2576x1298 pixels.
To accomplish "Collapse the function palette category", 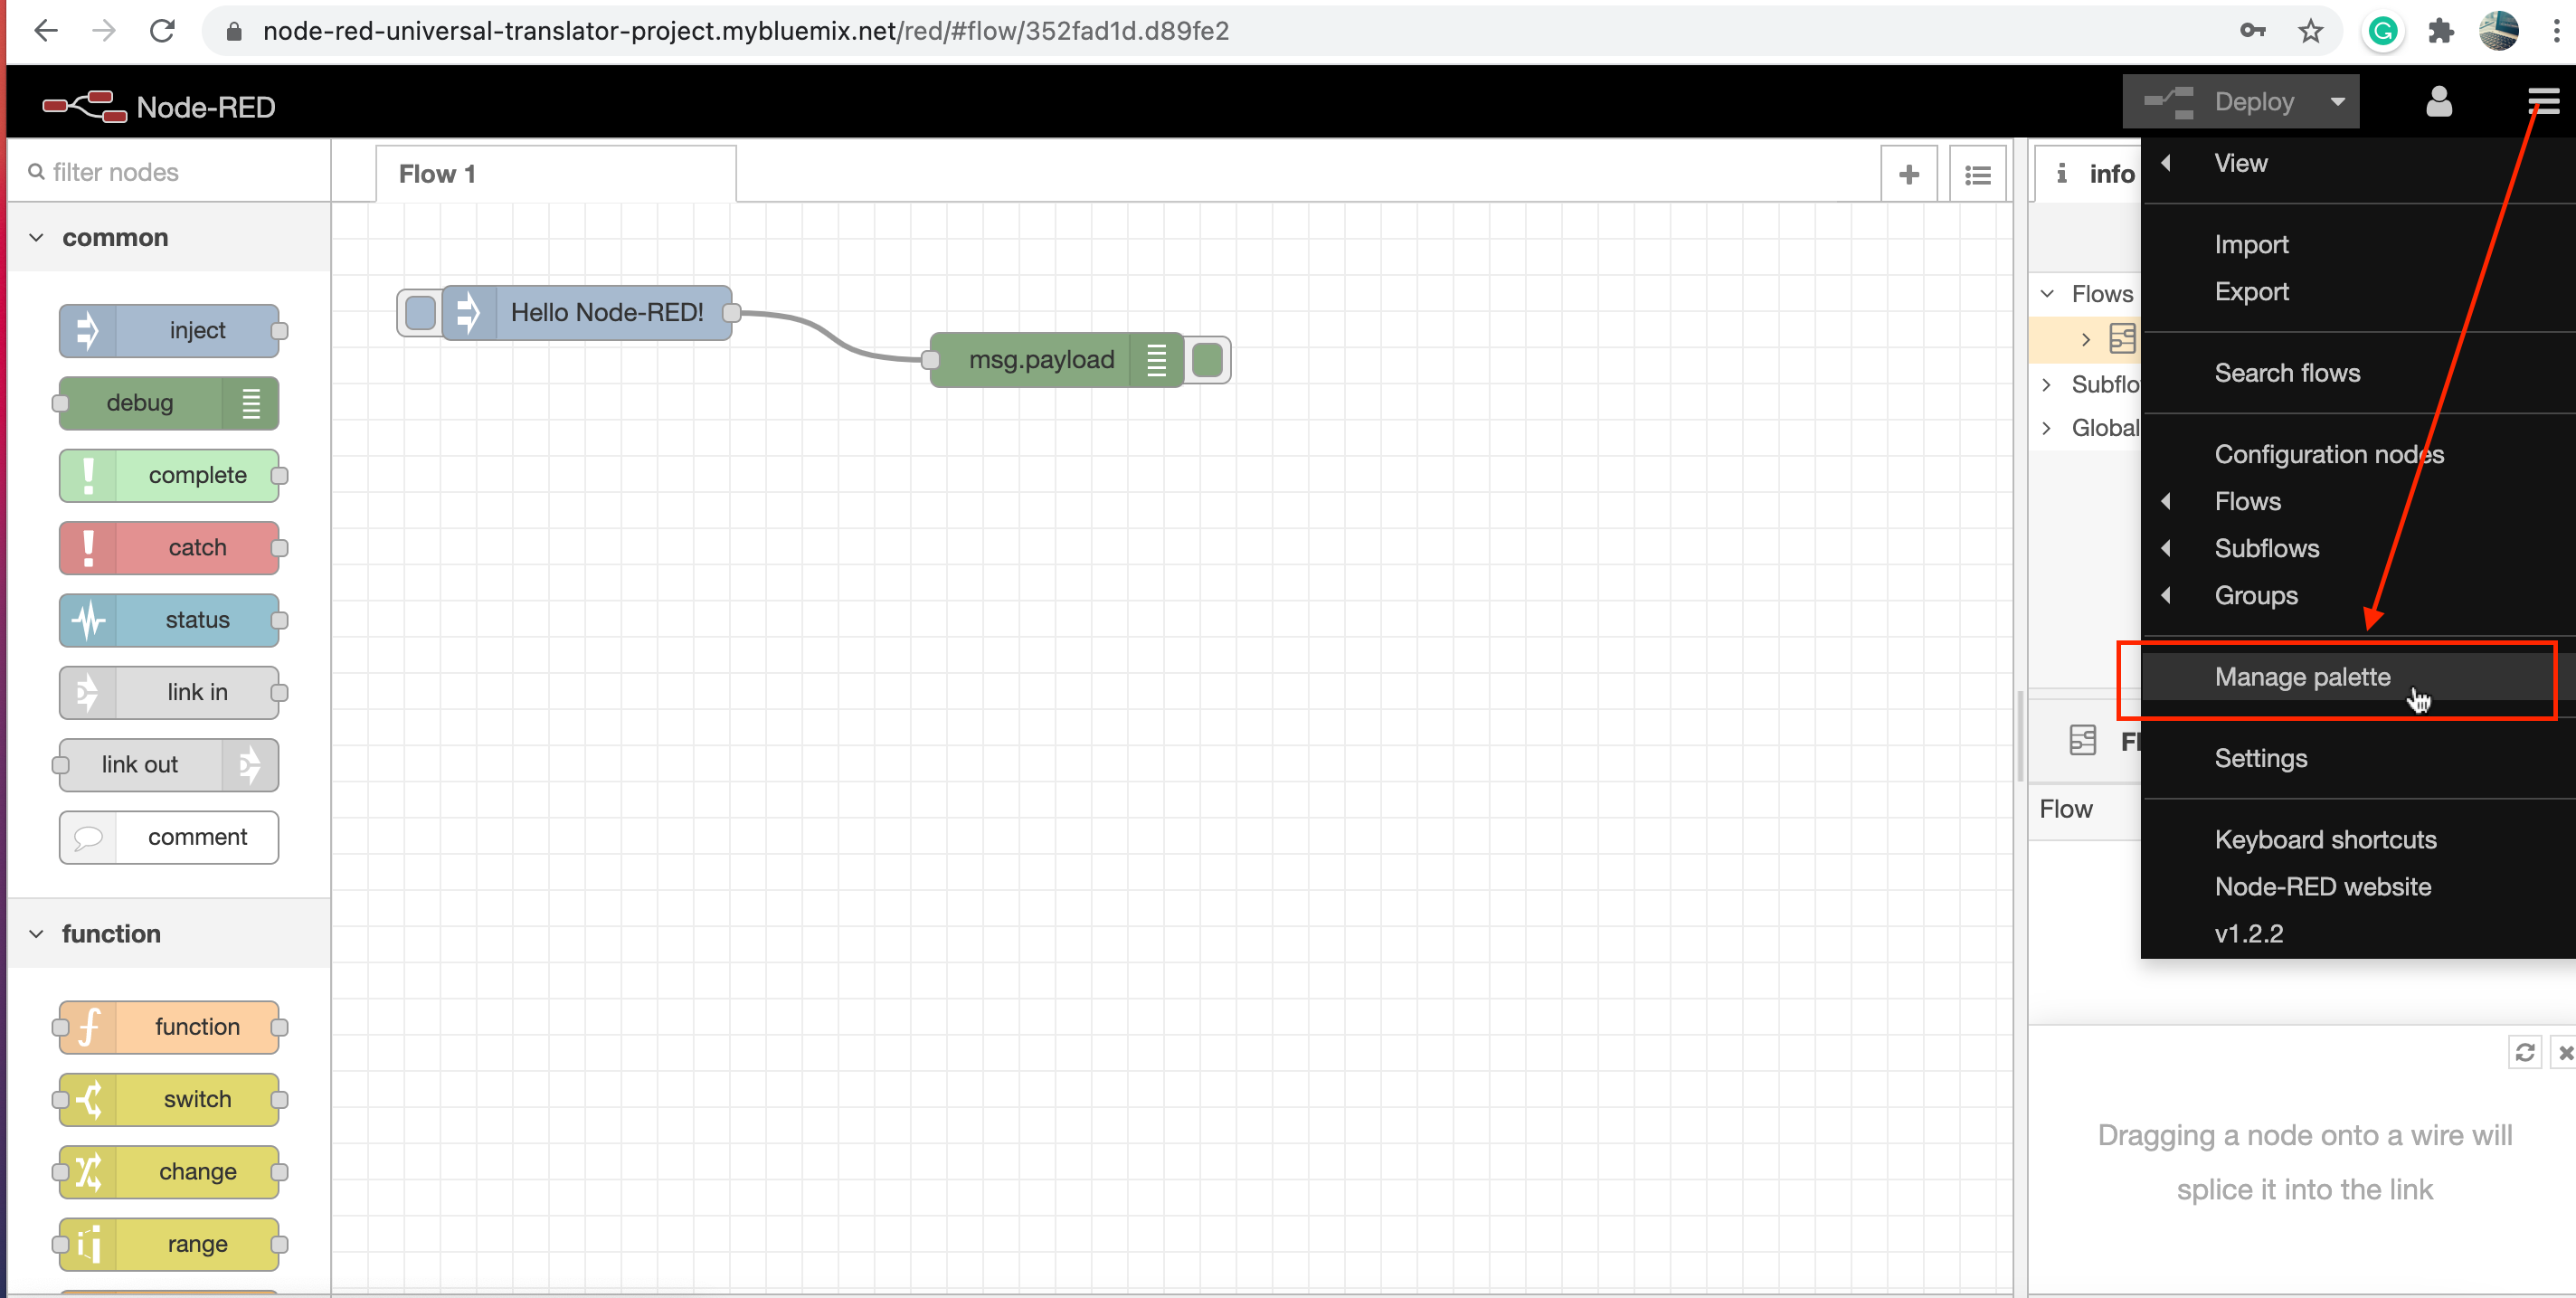I will 37,934.
